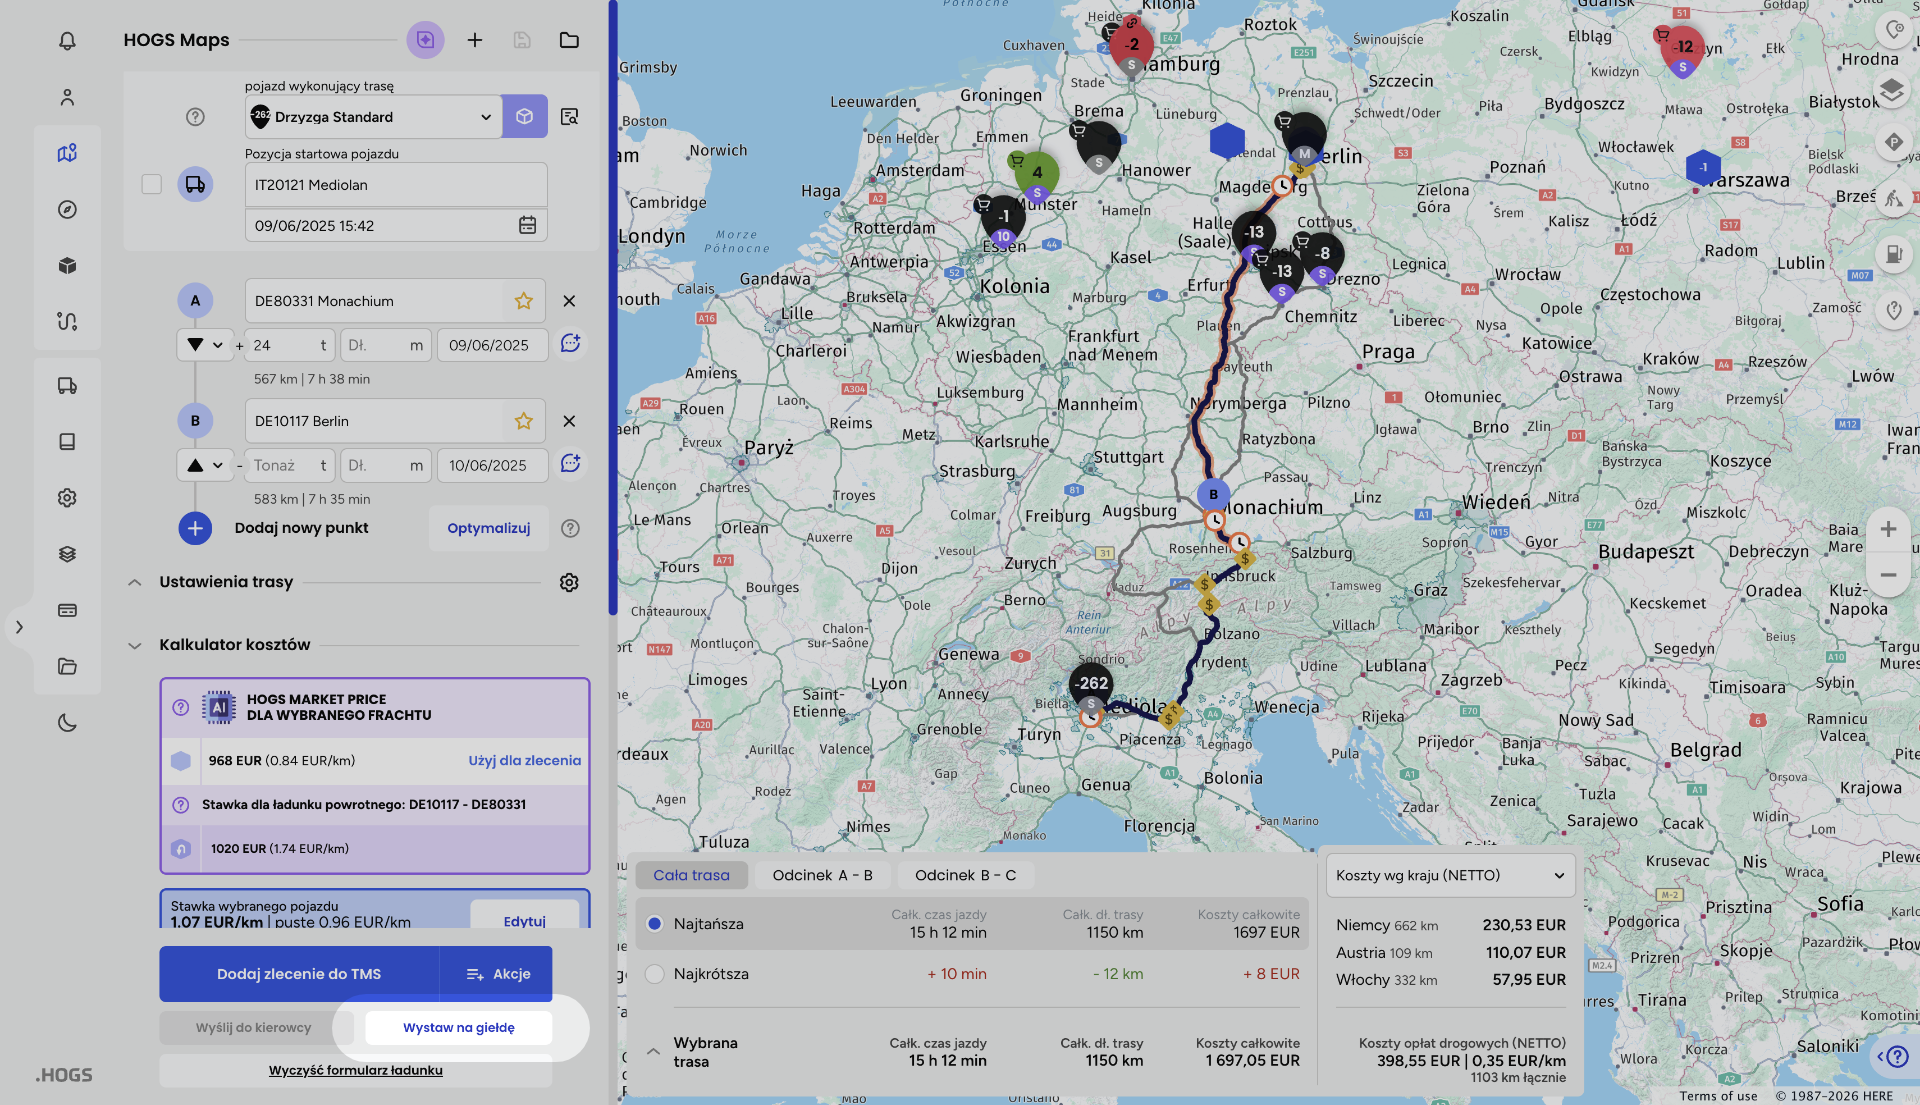Click the map layers icon
Image resolution: width=1920 pixels, height=1105 pixels.
point(1891,91)
